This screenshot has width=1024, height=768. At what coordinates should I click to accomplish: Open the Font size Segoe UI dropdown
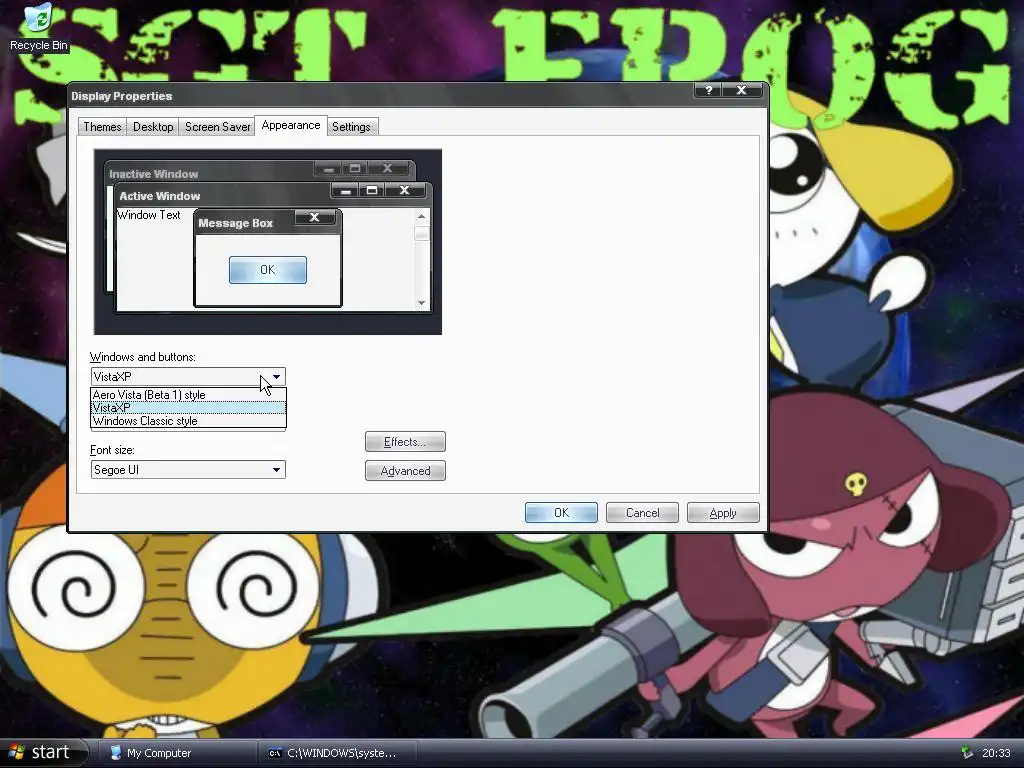[x=188, y=470]
